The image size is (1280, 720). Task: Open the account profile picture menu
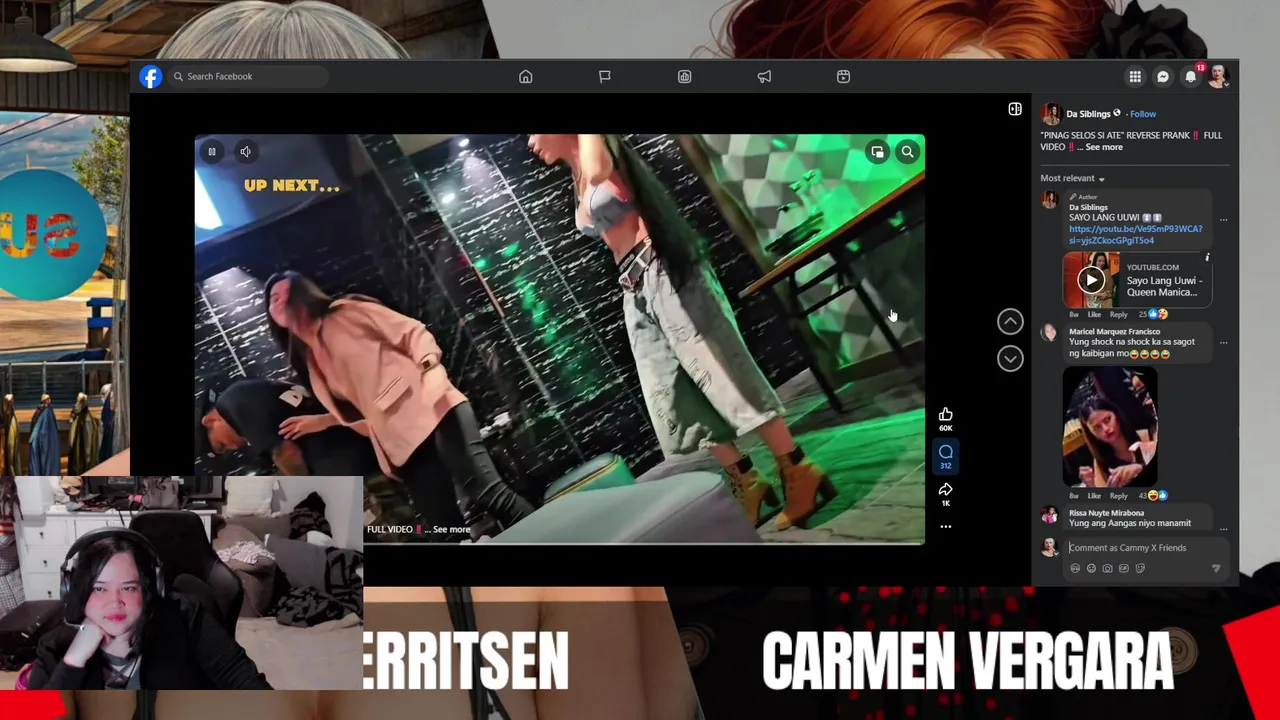click(x=1217, y=77)
